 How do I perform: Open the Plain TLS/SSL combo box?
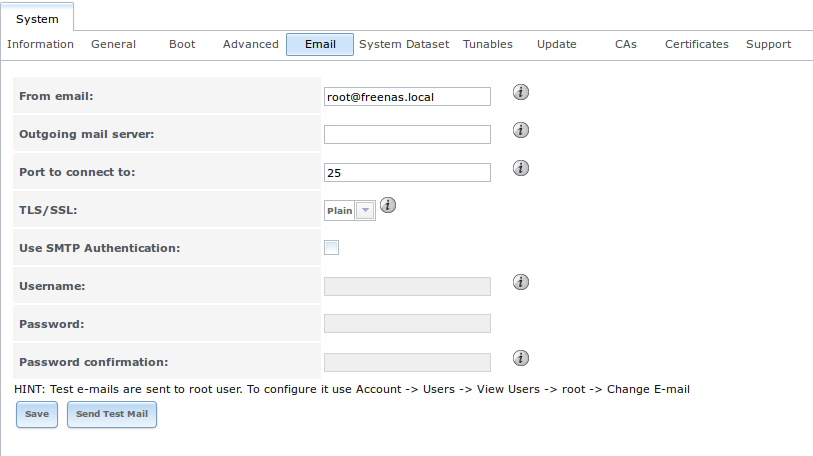pos(349,211)
